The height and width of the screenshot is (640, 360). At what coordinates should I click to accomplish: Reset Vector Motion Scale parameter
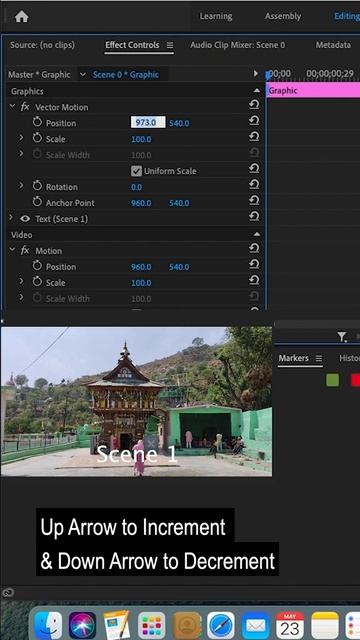click(x=254, y=137)
